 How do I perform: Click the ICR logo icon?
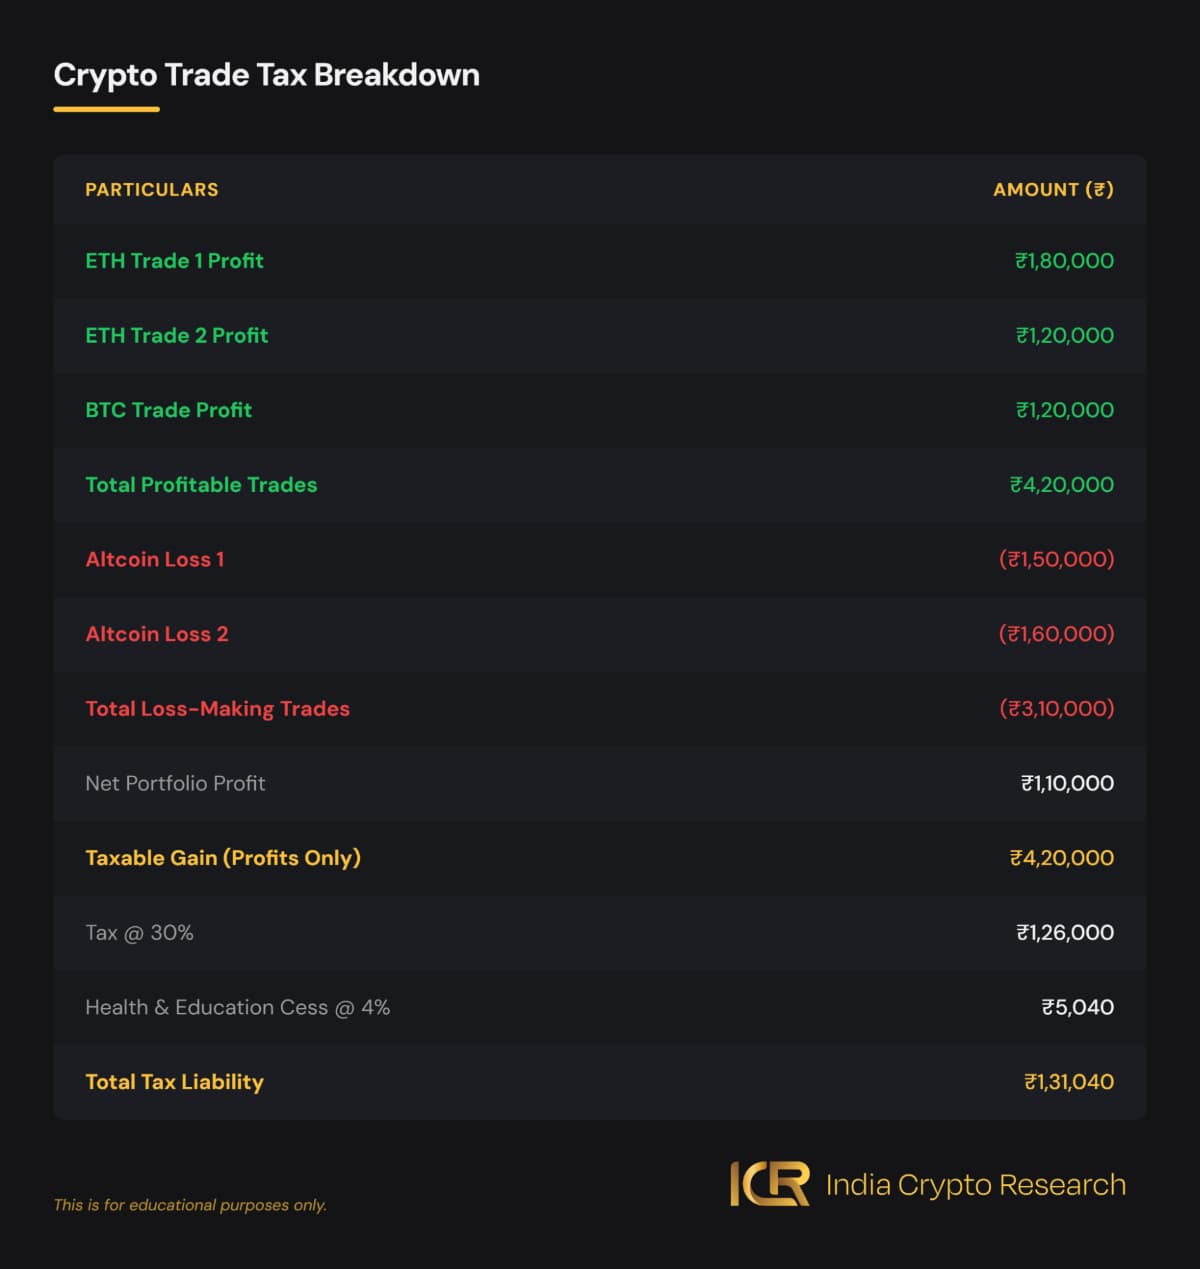(x=769, y=1184)
